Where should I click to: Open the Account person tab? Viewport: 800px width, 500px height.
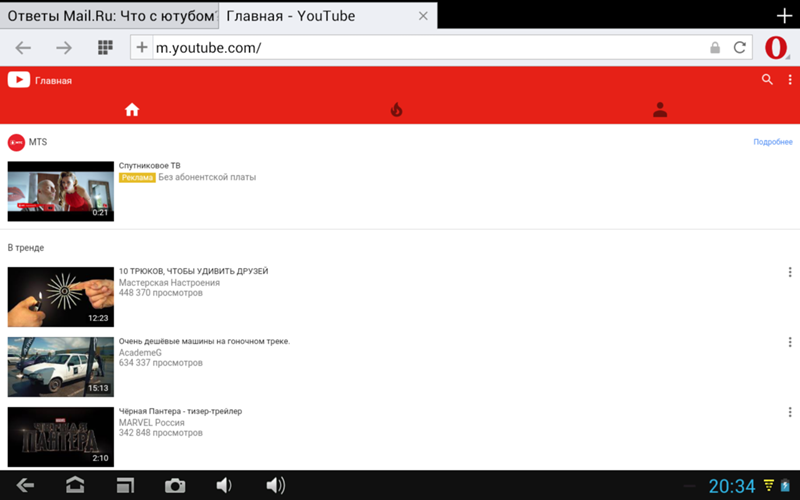coord(660,110)
